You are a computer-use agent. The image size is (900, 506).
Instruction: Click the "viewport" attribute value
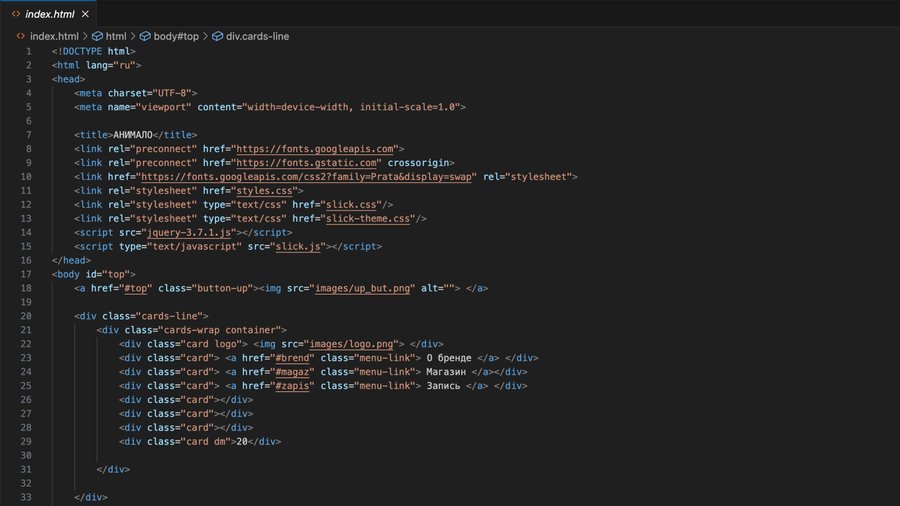coord(164,107)
